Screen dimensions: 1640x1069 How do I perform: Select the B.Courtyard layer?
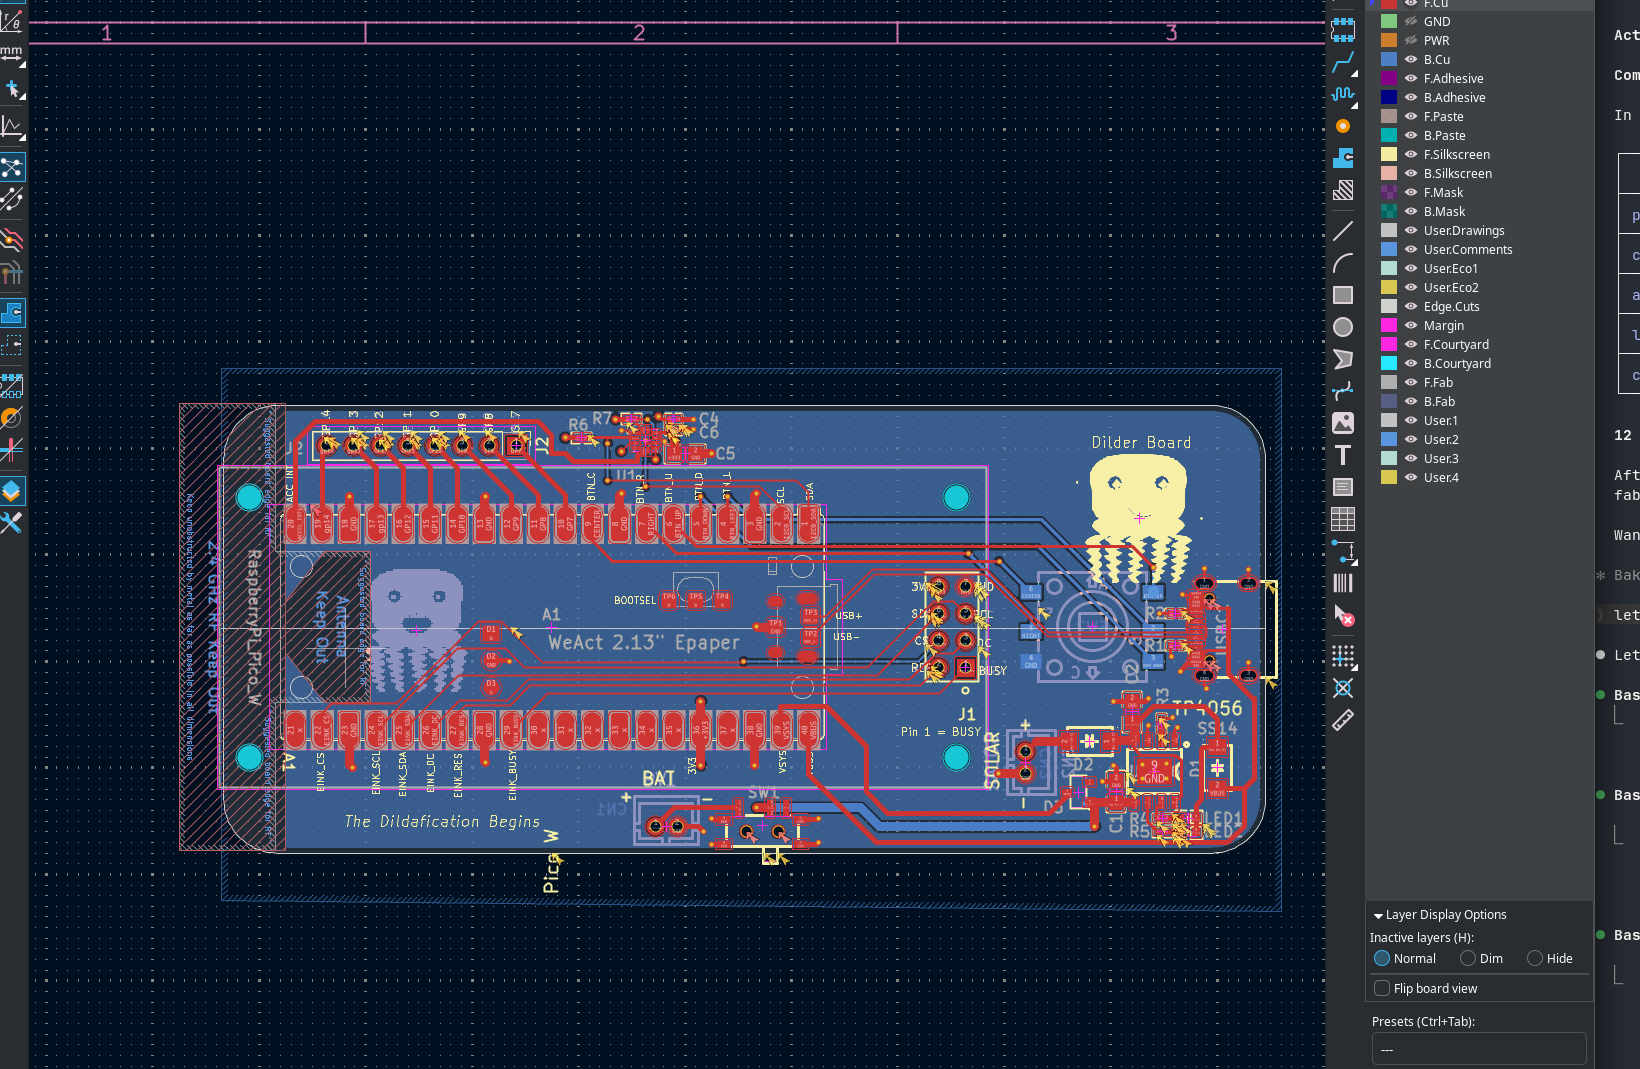click(1457, 363)
